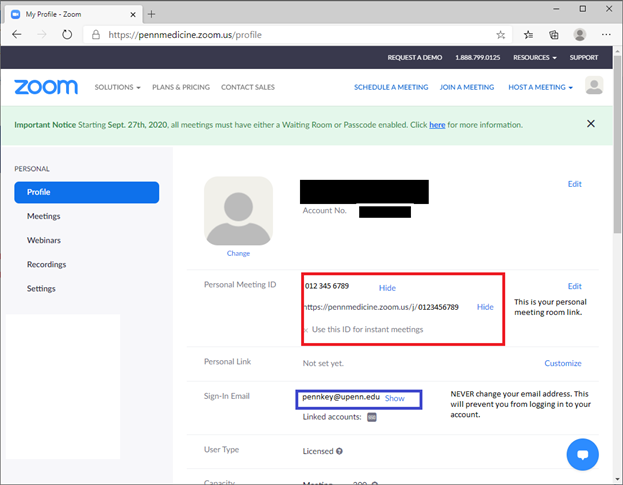Open the browser profile avatar icon
The height and width of the screenshot is (485, 623).
pyautogui.click(x=580, y=35)
